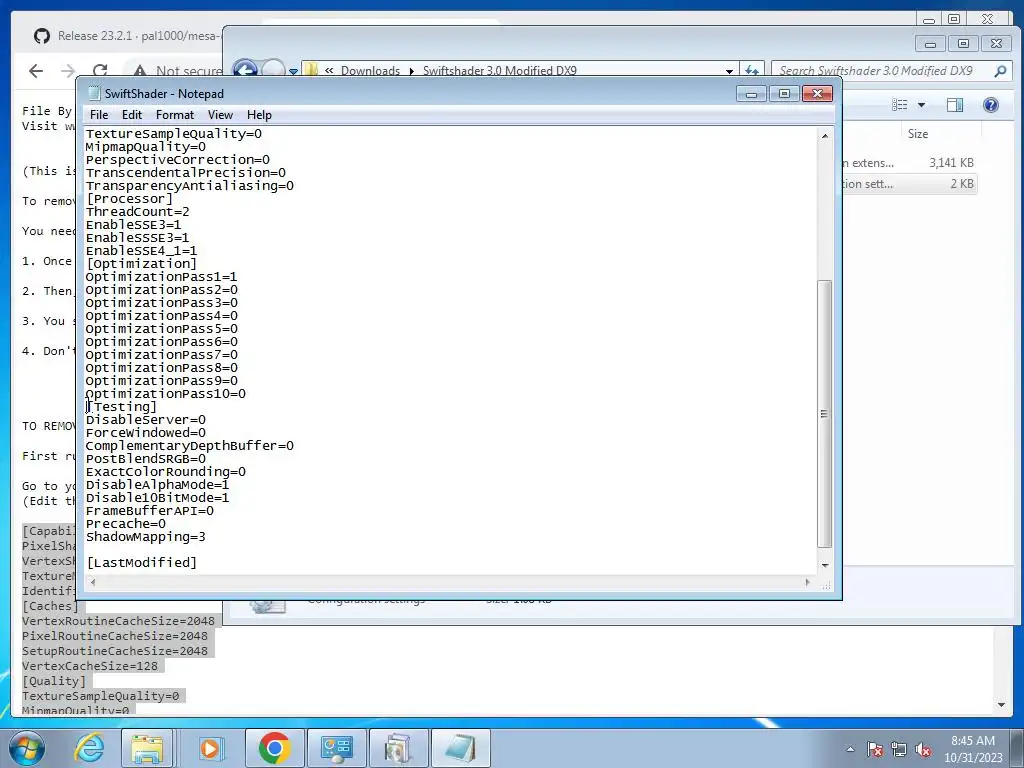Open Control Panel taskbar icon
Viewport: 1024px width, 768px height.
(336, 748)
